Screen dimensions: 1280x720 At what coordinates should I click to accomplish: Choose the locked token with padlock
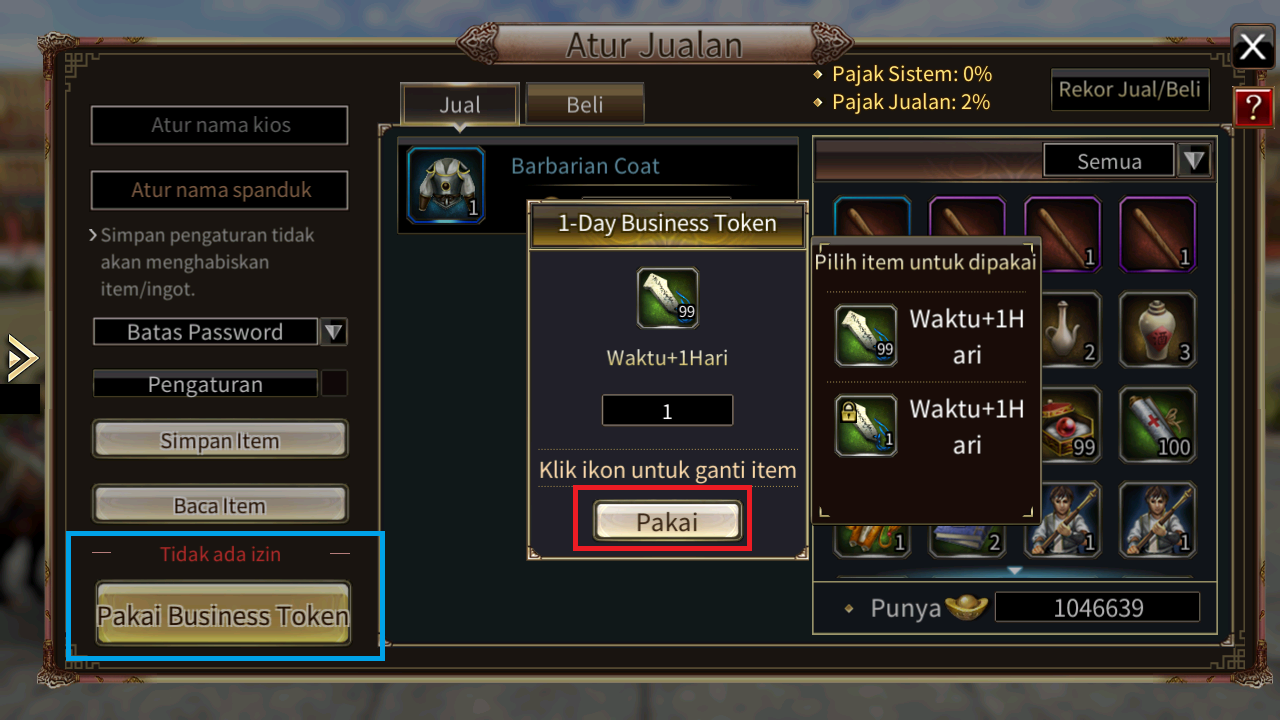click(866, 425)
